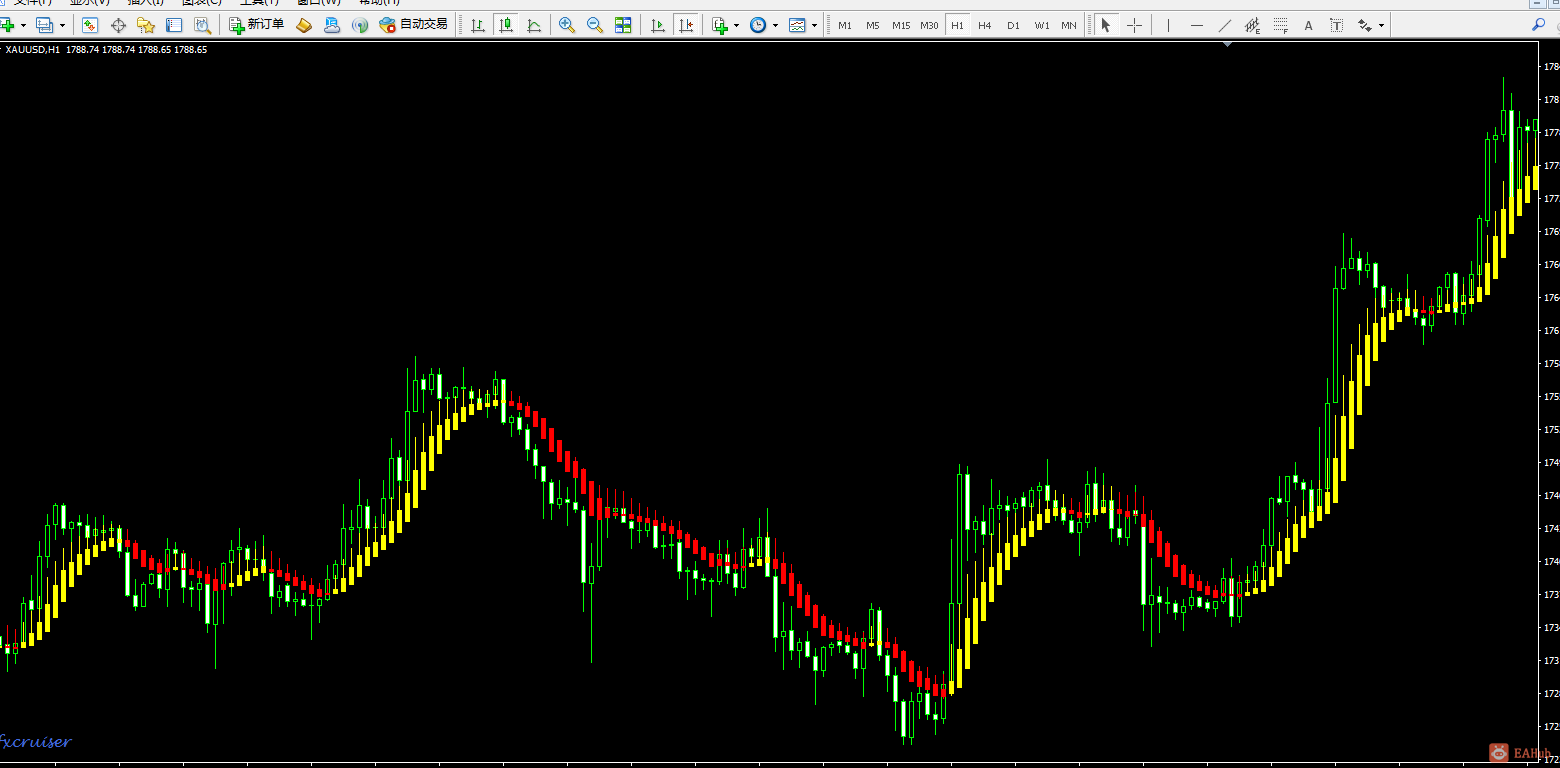
Task: Draw a vertical line on the chart
Action: (x=1168, y=25)
